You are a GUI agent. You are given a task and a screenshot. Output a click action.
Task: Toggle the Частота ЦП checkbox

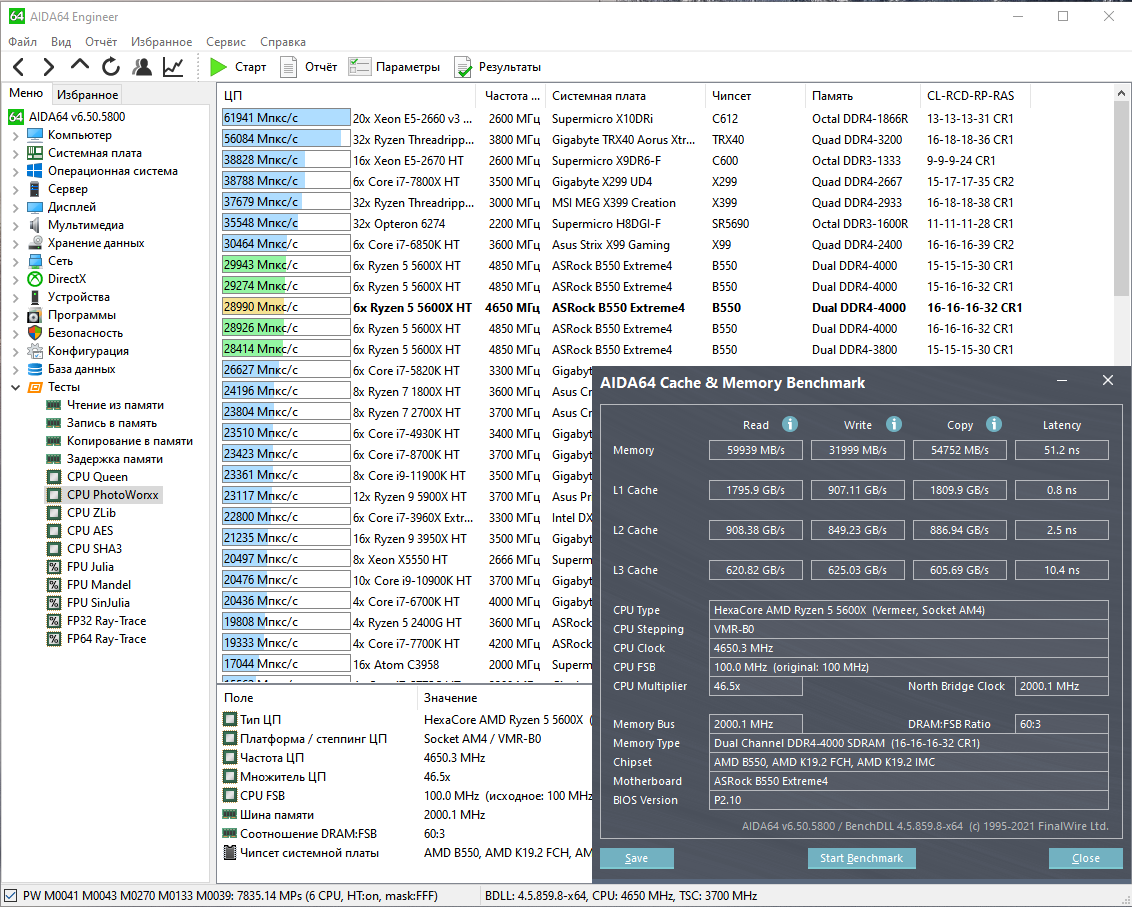(x=230, y=758)
